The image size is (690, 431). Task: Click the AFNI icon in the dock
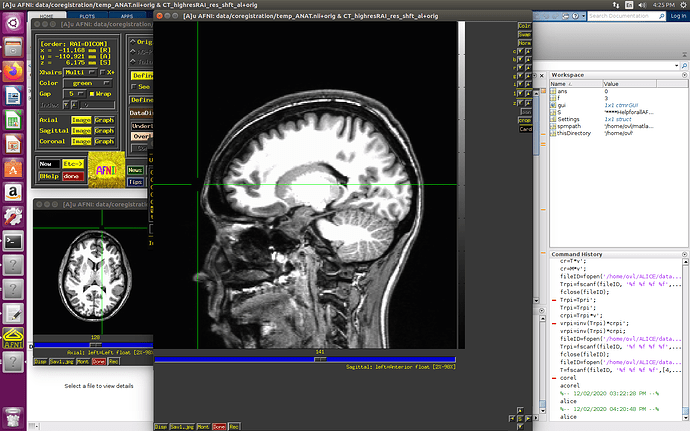[x=13, y=338]
